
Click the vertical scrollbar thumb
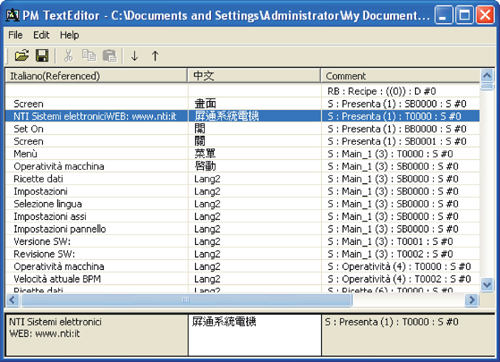tap(487, 87)
